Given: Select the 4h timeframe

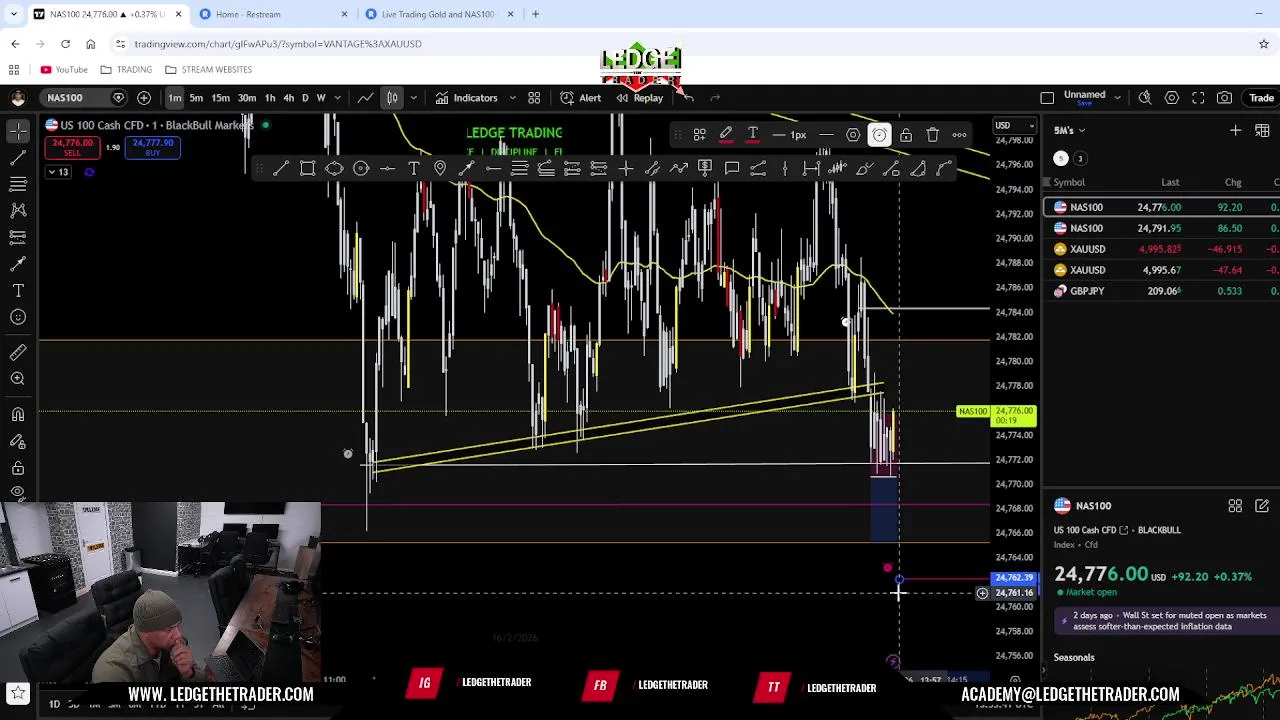Looking at the screenshot, I should tap(289, 98).
